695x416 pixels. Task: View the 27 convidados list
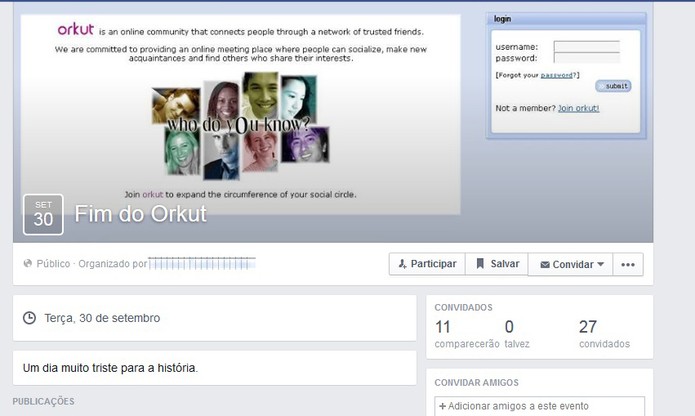604,334
